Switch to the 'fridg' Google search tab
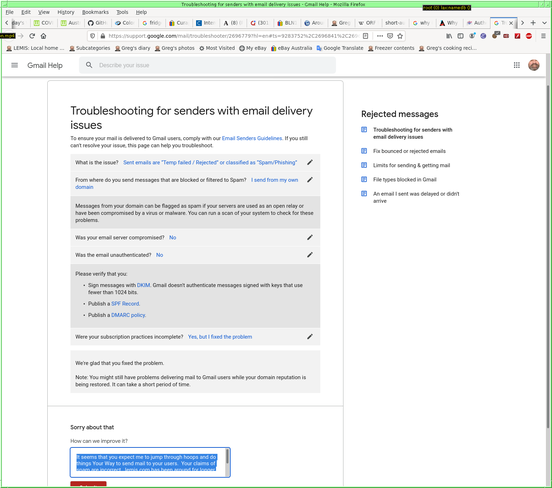This screenshot has width=552, height=488. 152,23
